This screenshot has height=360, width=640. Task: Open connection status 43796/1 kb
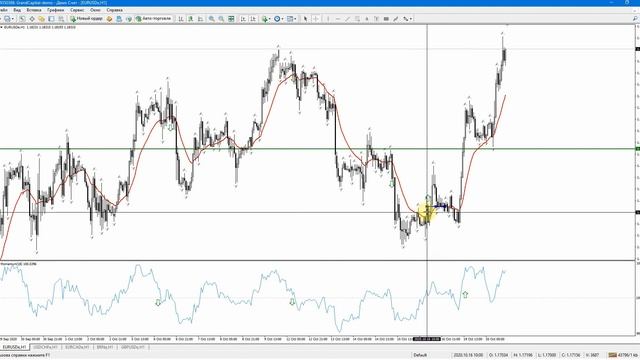pos(623,355)
